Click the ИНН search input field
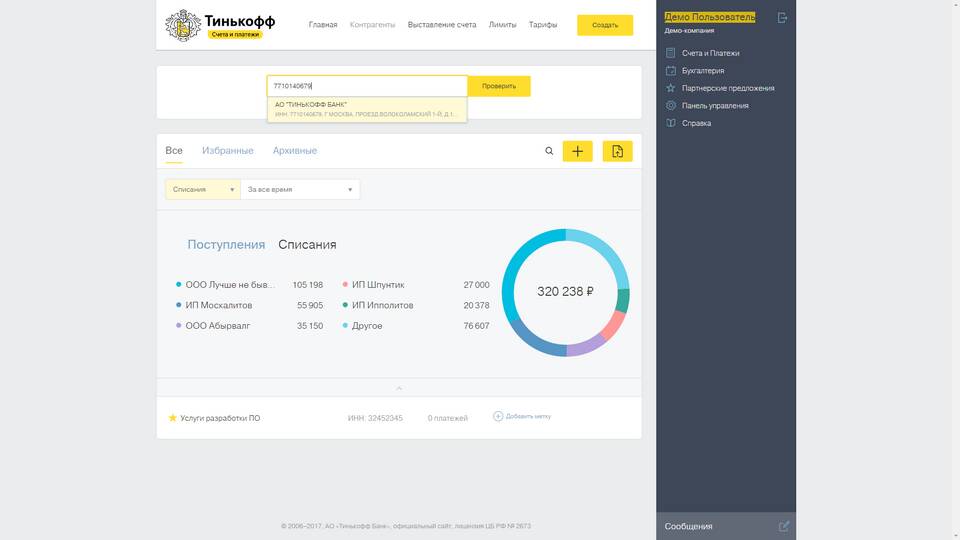960x540 pixels. pos(367,86)
